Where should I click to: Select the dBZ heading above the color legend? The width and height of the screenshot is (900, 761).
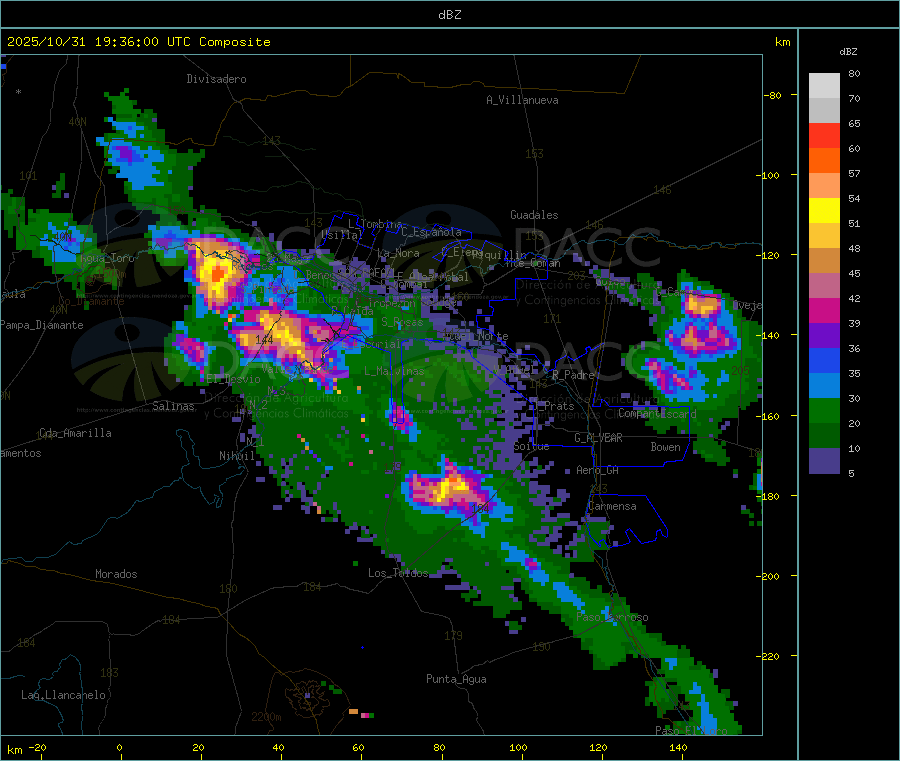pyautogui.click(x=848, y=52)
